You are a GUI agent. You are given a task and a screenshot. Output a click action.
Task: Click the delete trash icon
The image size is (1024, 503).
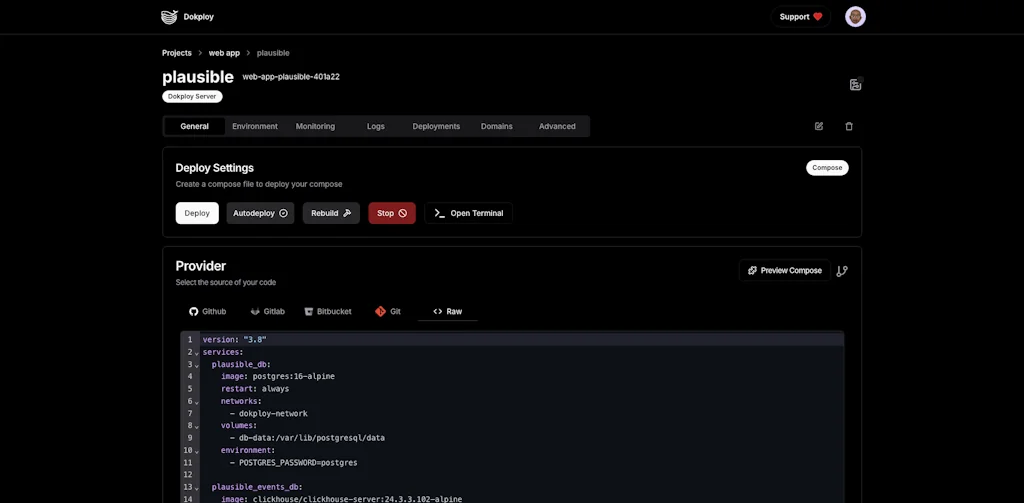point(849,126)
